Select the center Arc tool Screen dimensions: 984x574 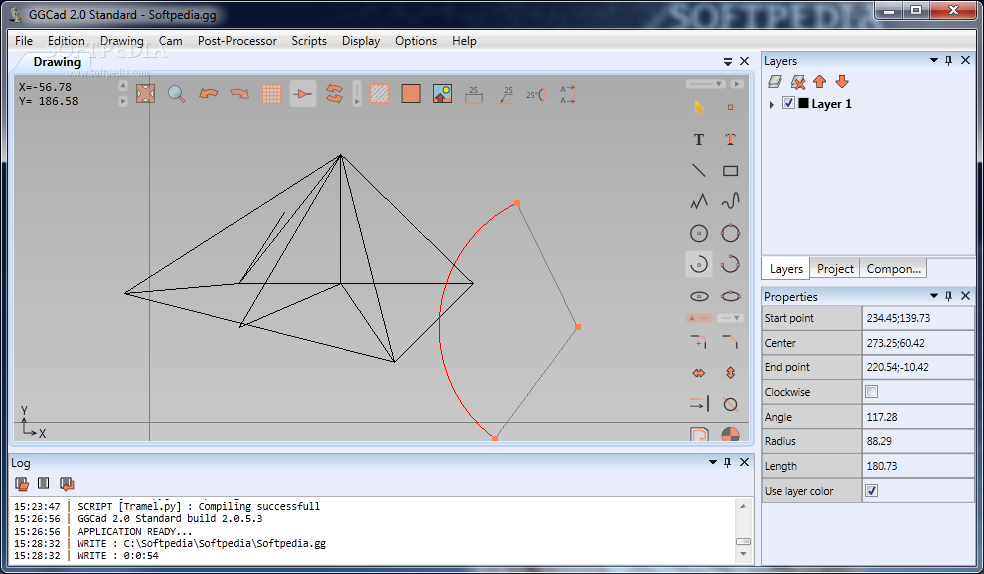pos(699,264)
